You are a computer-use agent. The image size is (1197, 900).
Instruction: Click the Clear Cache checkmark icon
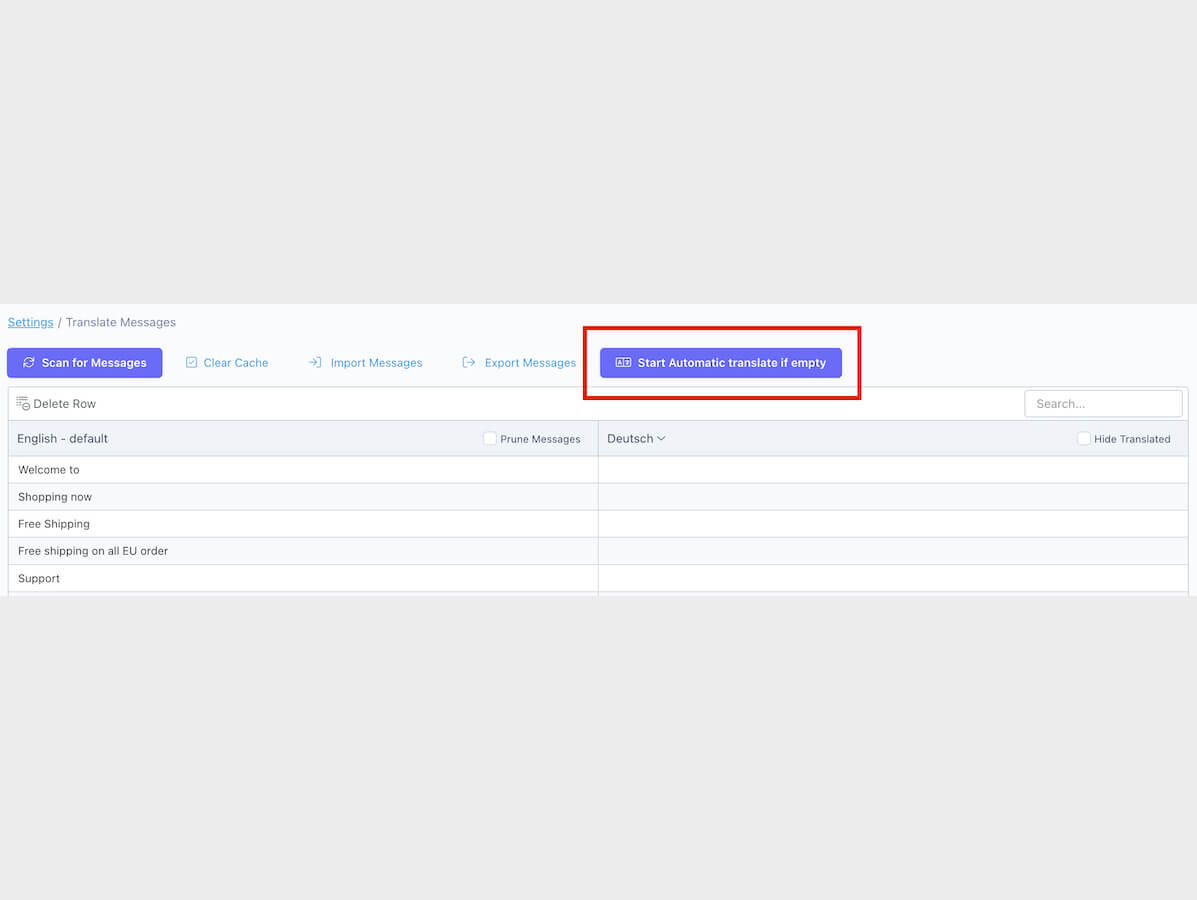[192, 363]
